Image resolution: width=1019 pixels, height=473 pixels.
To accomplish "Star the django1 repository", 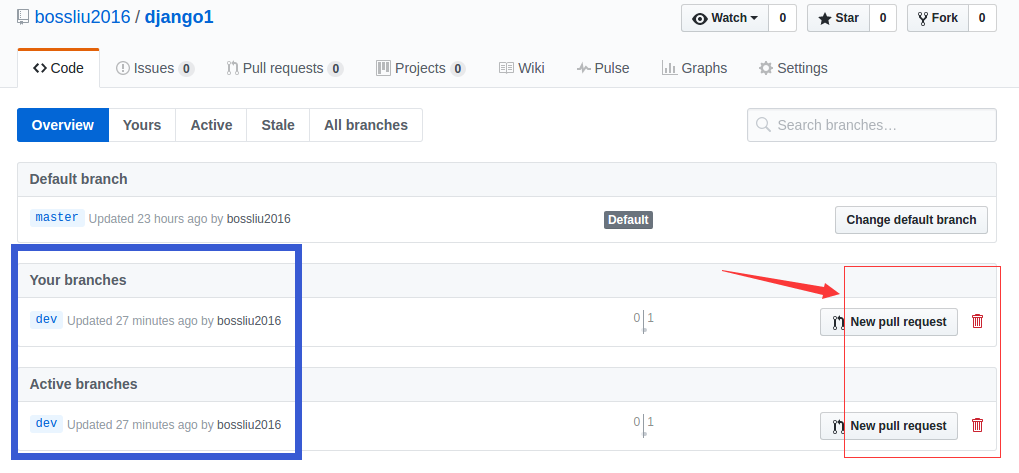I will pos(838,18).
